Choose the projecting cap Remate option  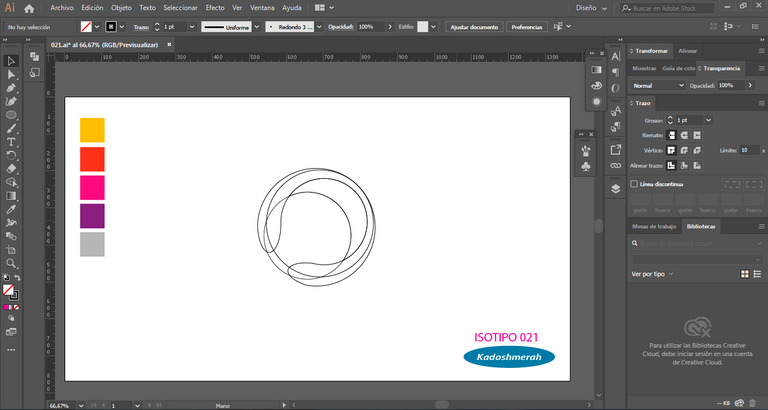coord(697,135)
